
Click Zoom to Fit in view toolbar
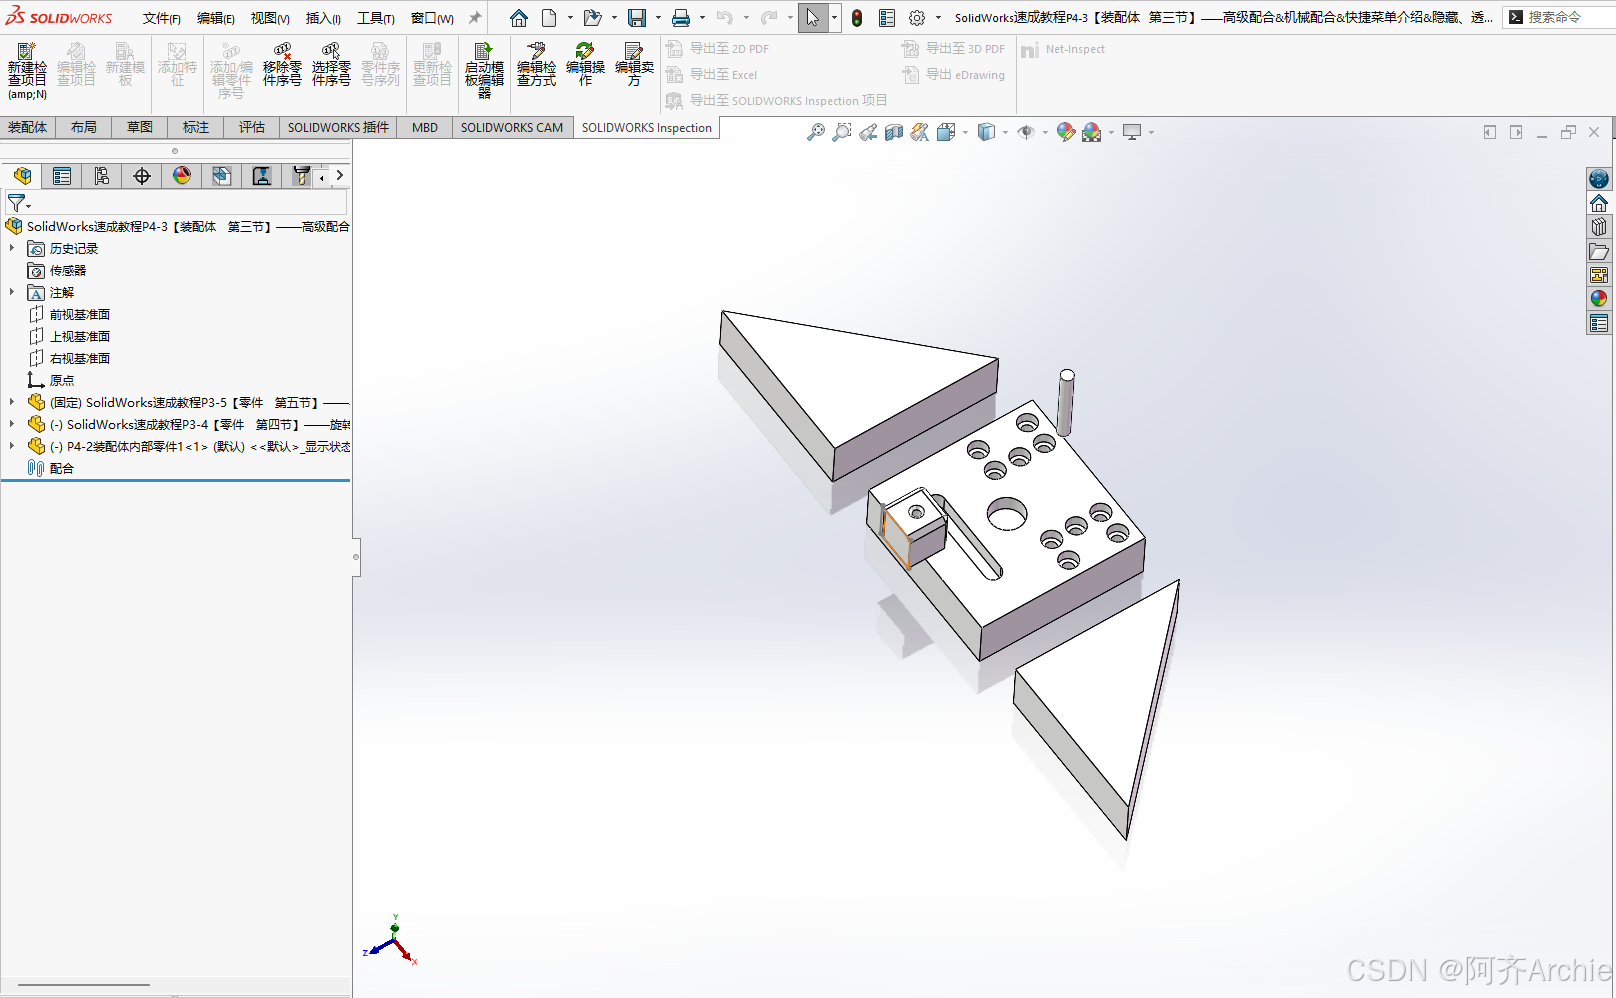click(816, 132)
